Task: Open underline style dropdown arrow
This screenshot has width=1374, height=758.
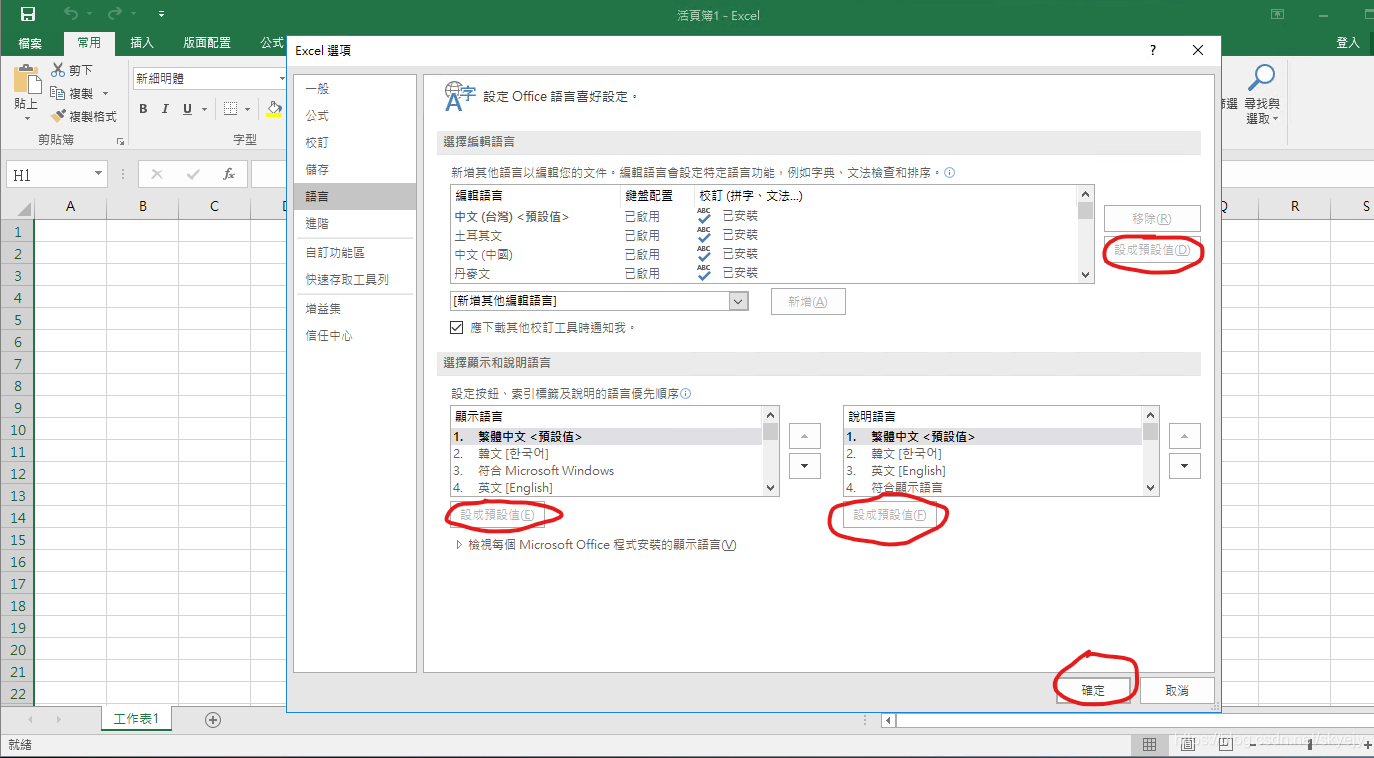Action: 204,109
